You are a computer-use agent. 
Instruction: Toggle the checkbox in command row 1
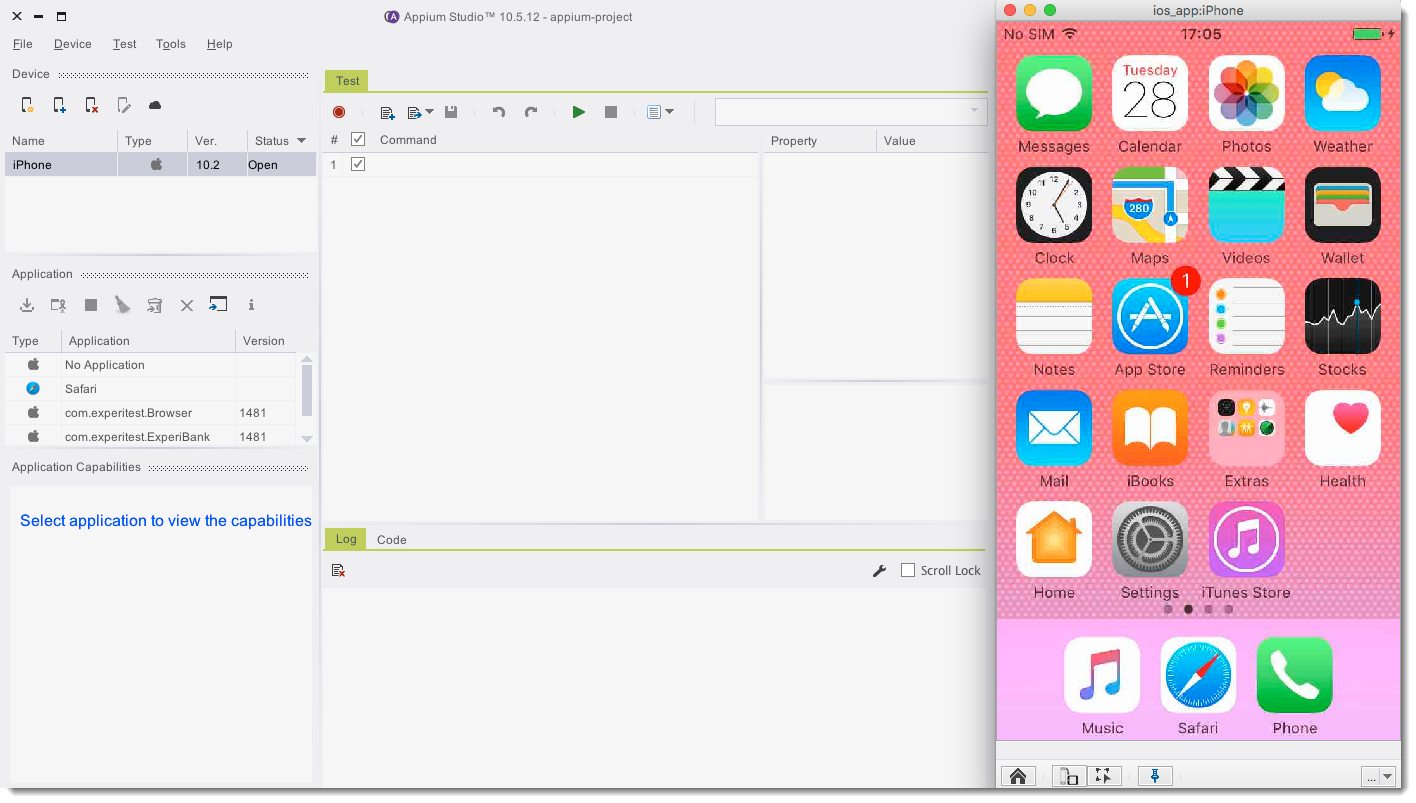pyautogui.click(x=358, y=164)
